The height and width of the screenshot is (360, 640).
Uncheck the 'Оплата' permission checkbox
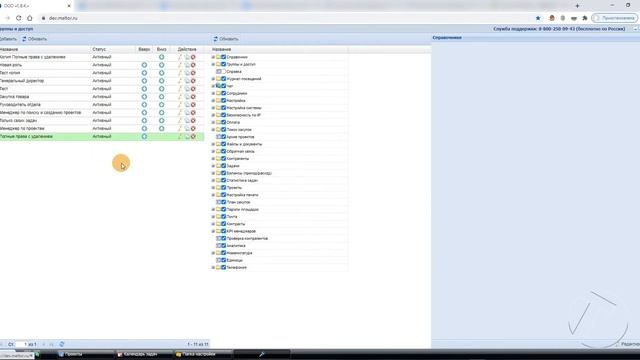tap(223, 122)
